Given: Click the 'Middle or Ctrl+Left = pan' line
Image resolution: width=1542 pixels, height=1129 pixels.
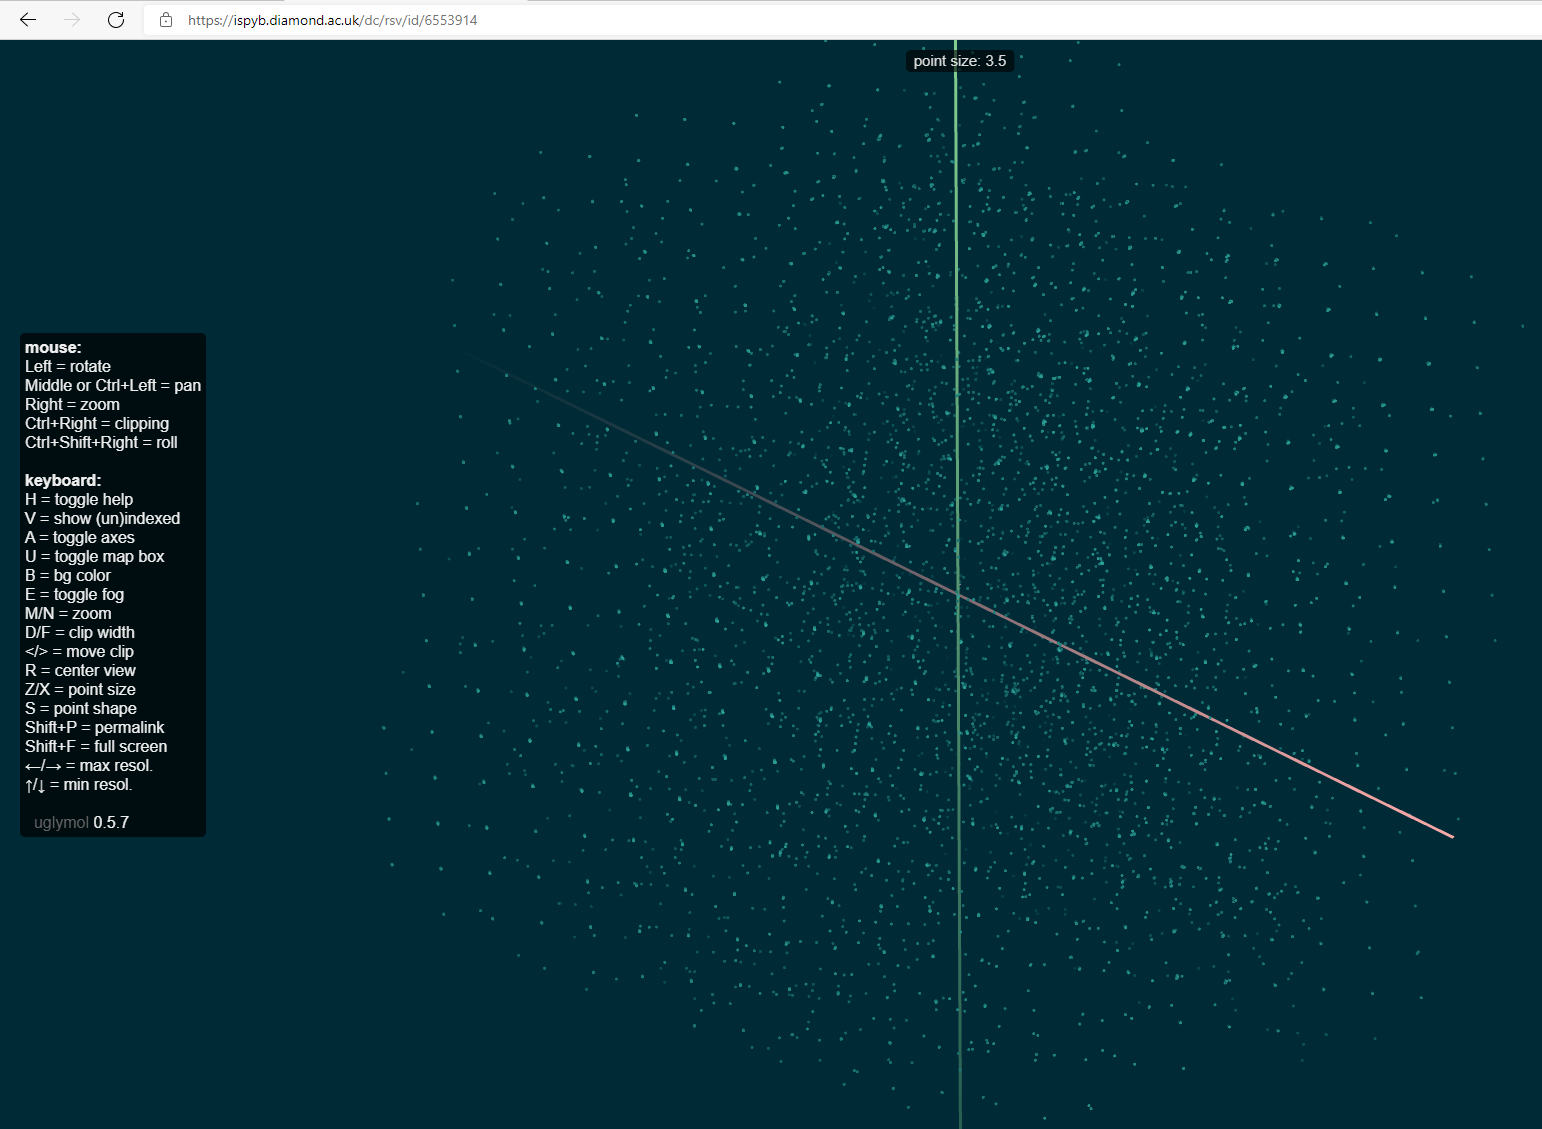Looking at the screenshot, I should point(113,386).
